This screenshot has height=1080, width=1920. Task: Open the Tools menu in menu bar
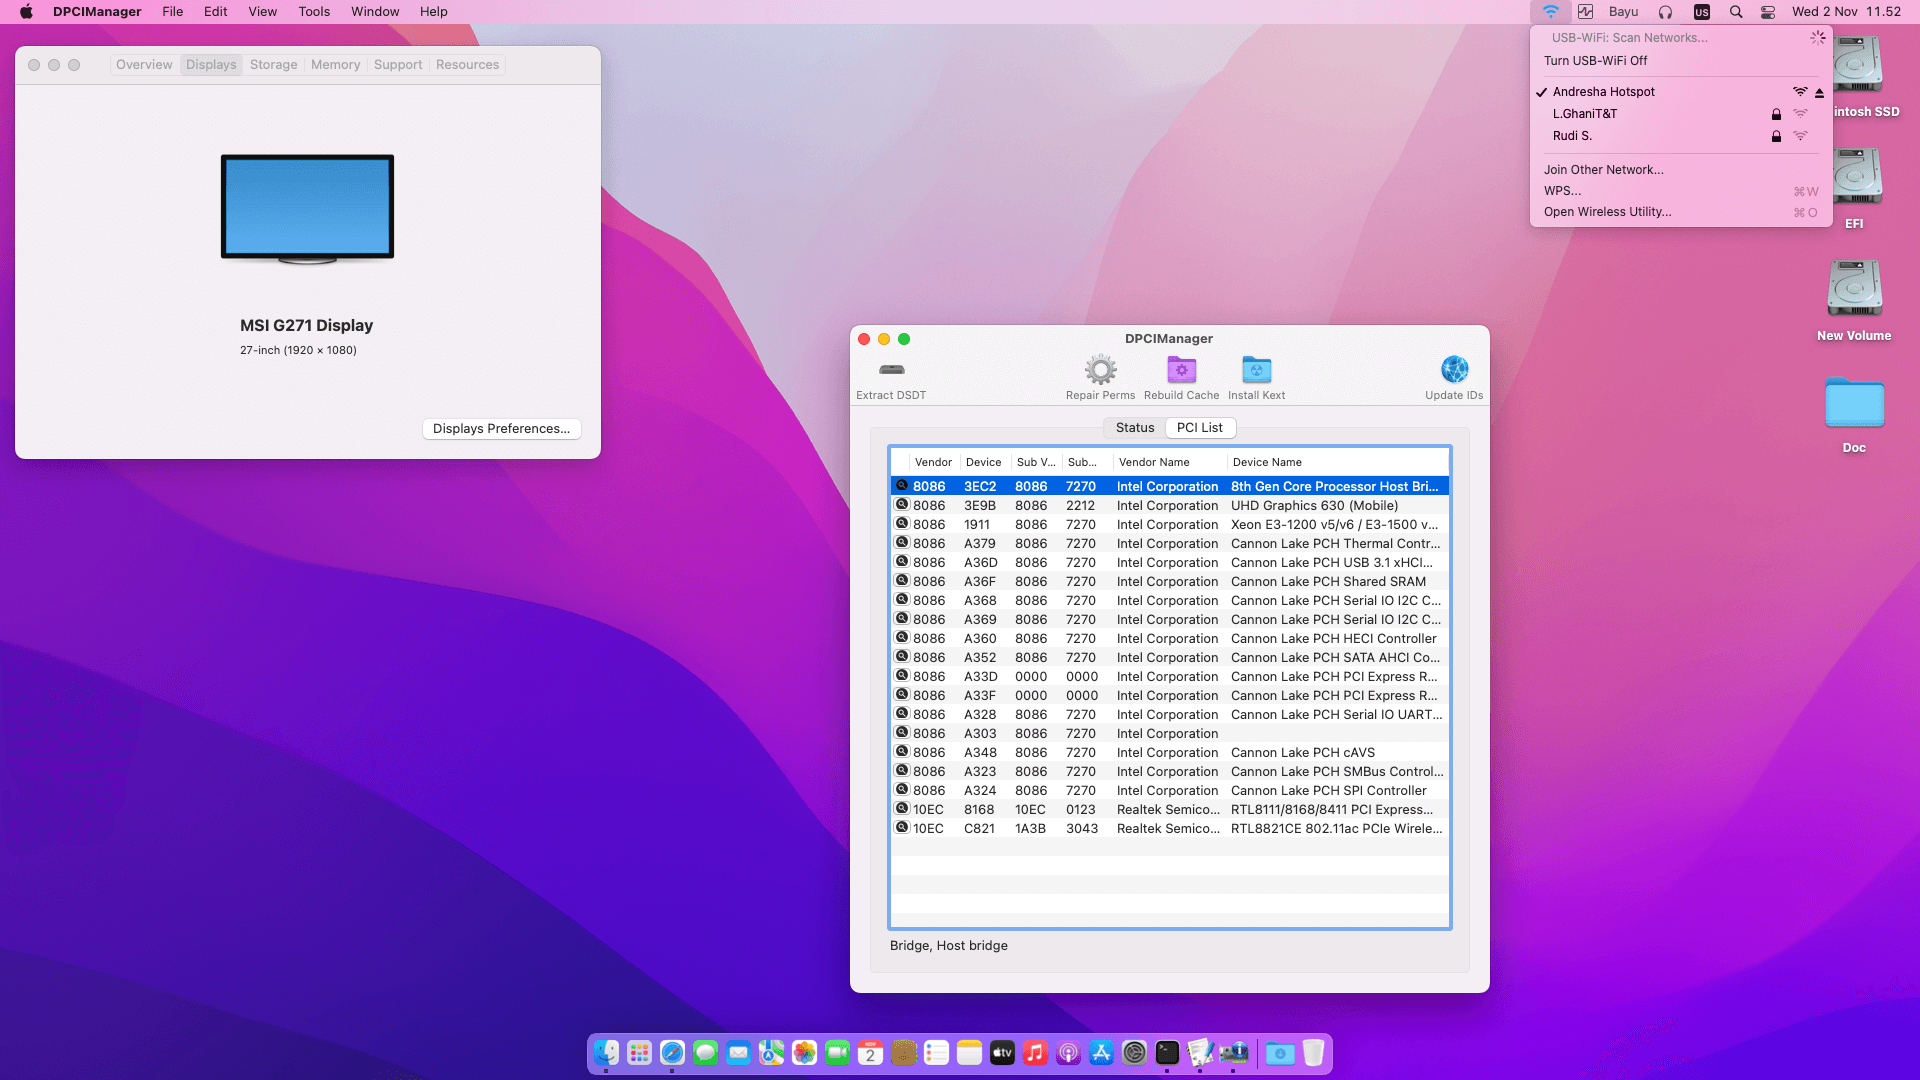pos(313,12)
